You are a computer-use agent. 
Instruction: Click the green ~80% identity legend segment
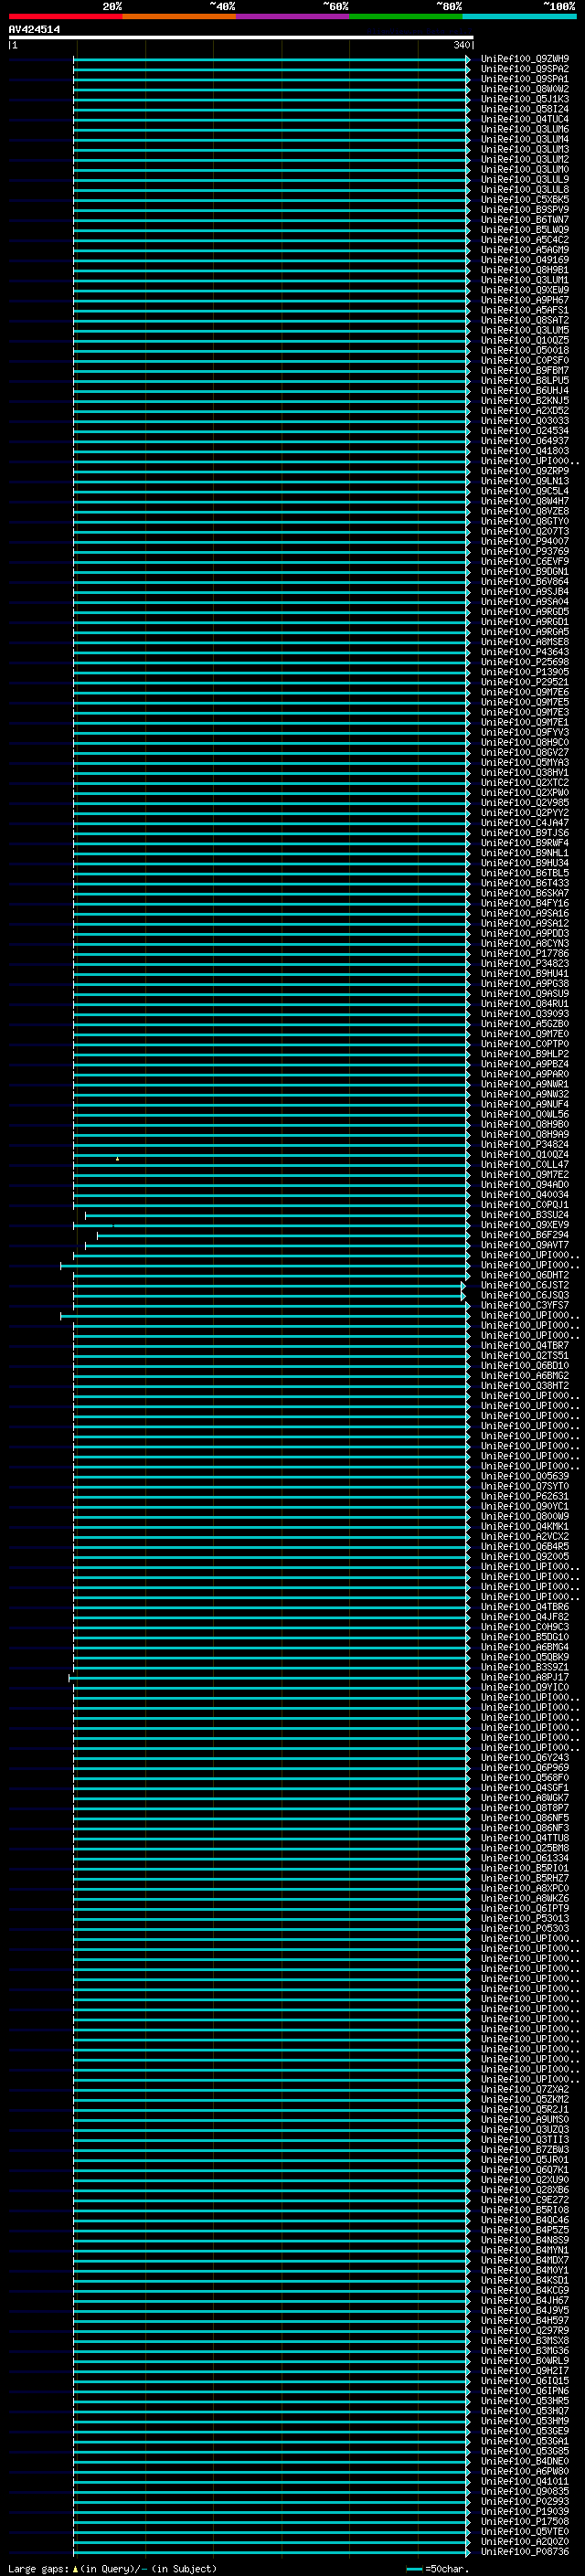[406, 16]
